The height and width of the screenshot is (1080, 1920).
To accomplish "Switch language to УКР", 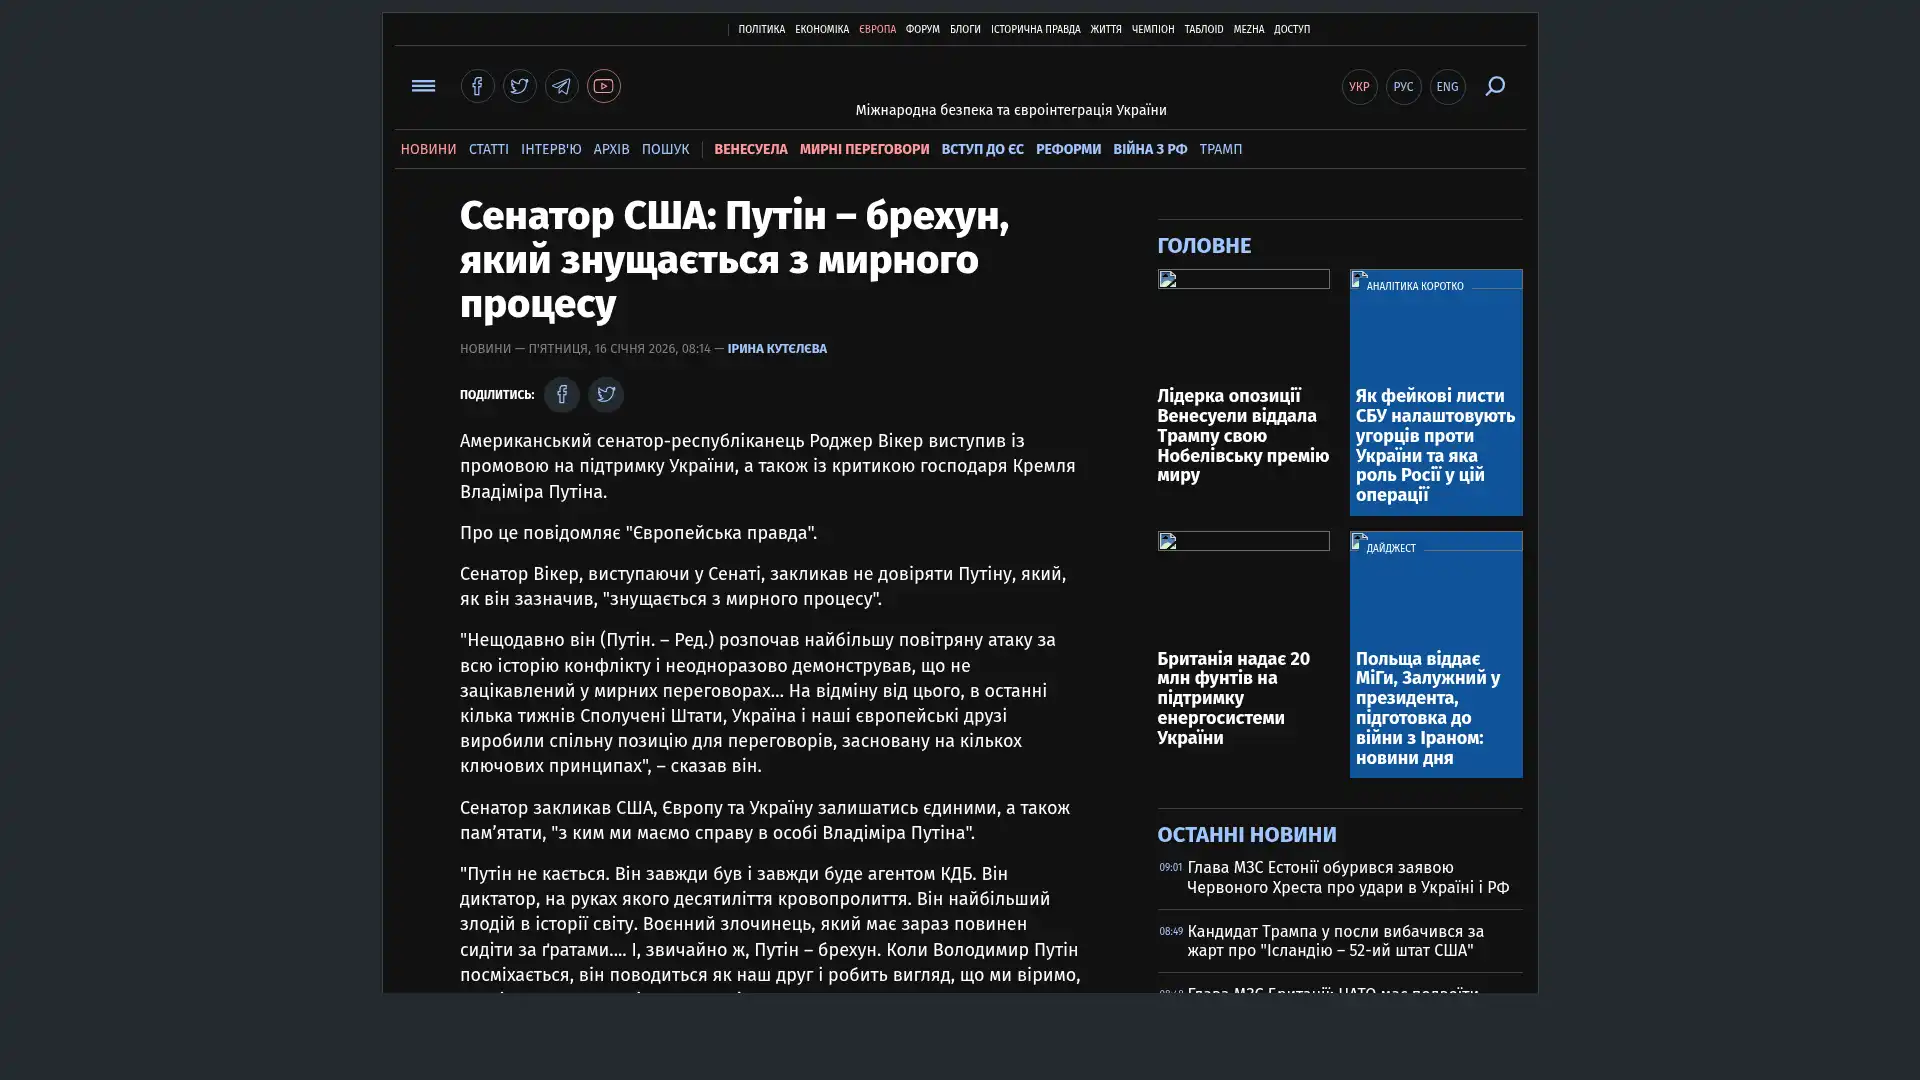I will point(1359,87).
